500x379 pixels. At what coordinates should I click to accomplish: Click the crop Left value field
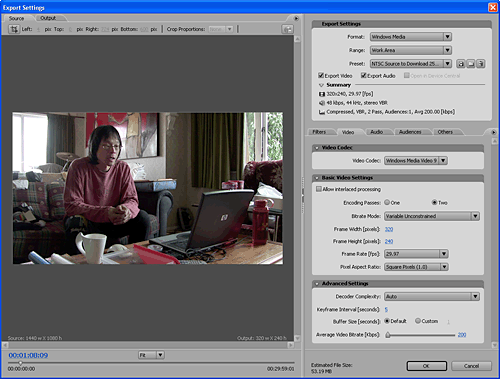pos(38,29)
